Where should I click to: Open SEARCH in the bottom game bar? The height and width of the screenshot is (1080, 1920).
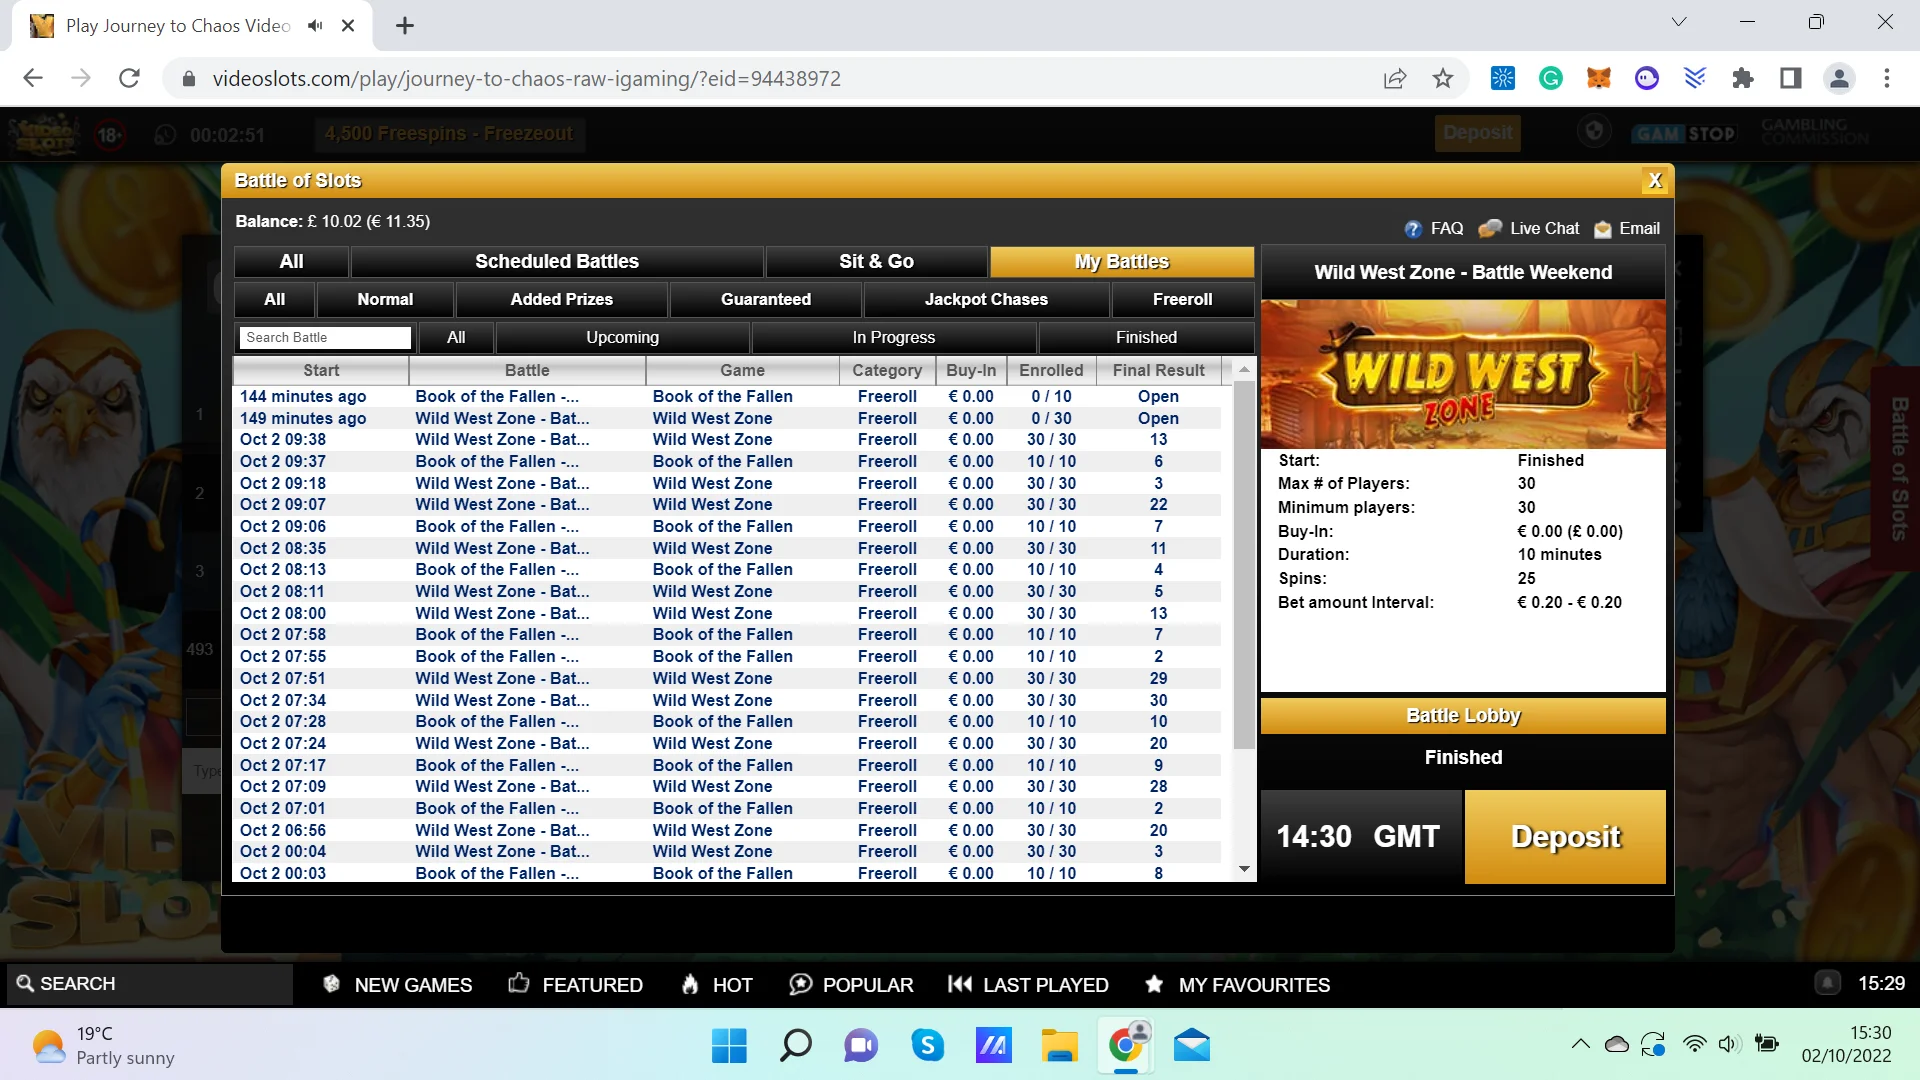click(x=150, y=984)
